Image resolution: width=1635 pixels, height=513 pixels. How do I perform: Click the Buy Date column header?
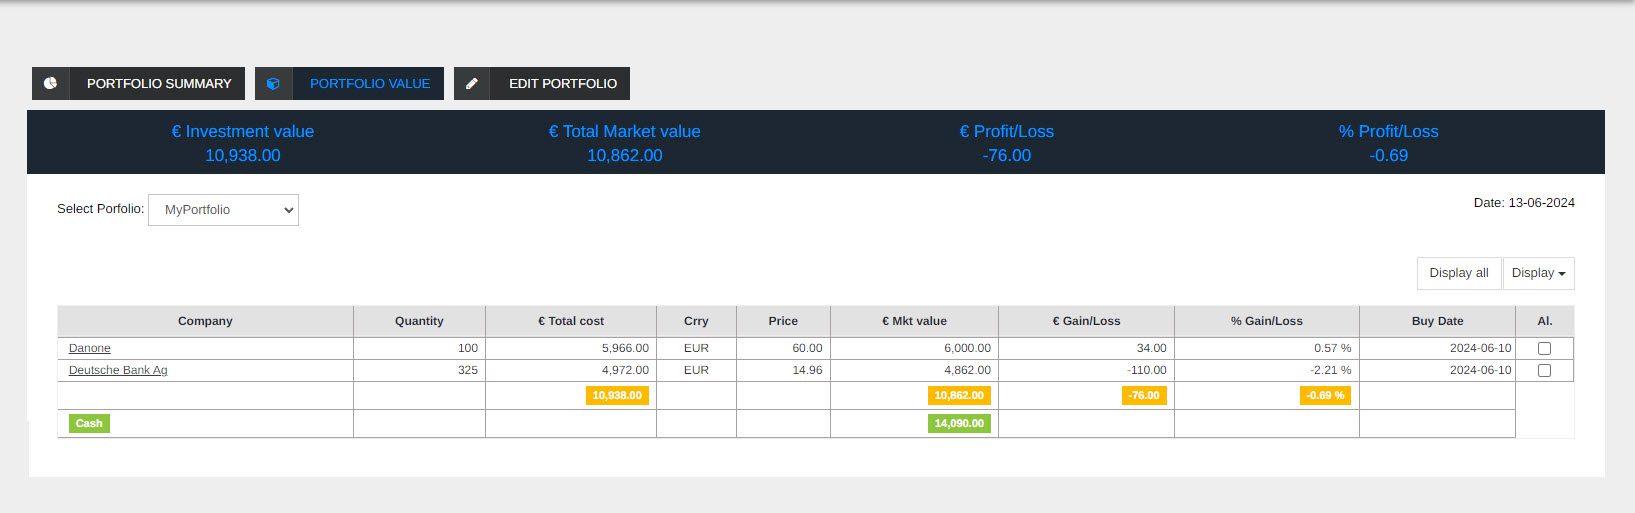pyautogui.click(x=1437, y=321)
